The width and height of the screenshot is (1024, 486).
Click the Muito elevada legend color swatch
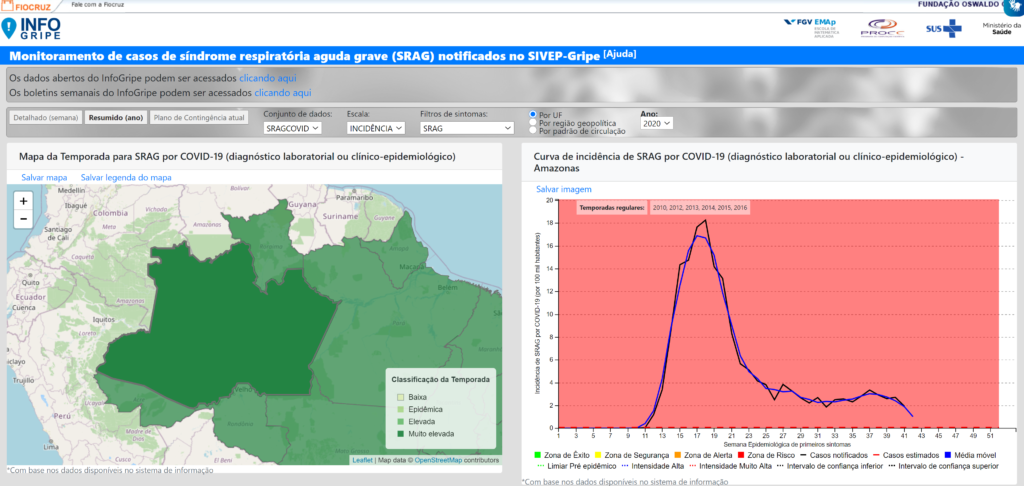[400, 433]
